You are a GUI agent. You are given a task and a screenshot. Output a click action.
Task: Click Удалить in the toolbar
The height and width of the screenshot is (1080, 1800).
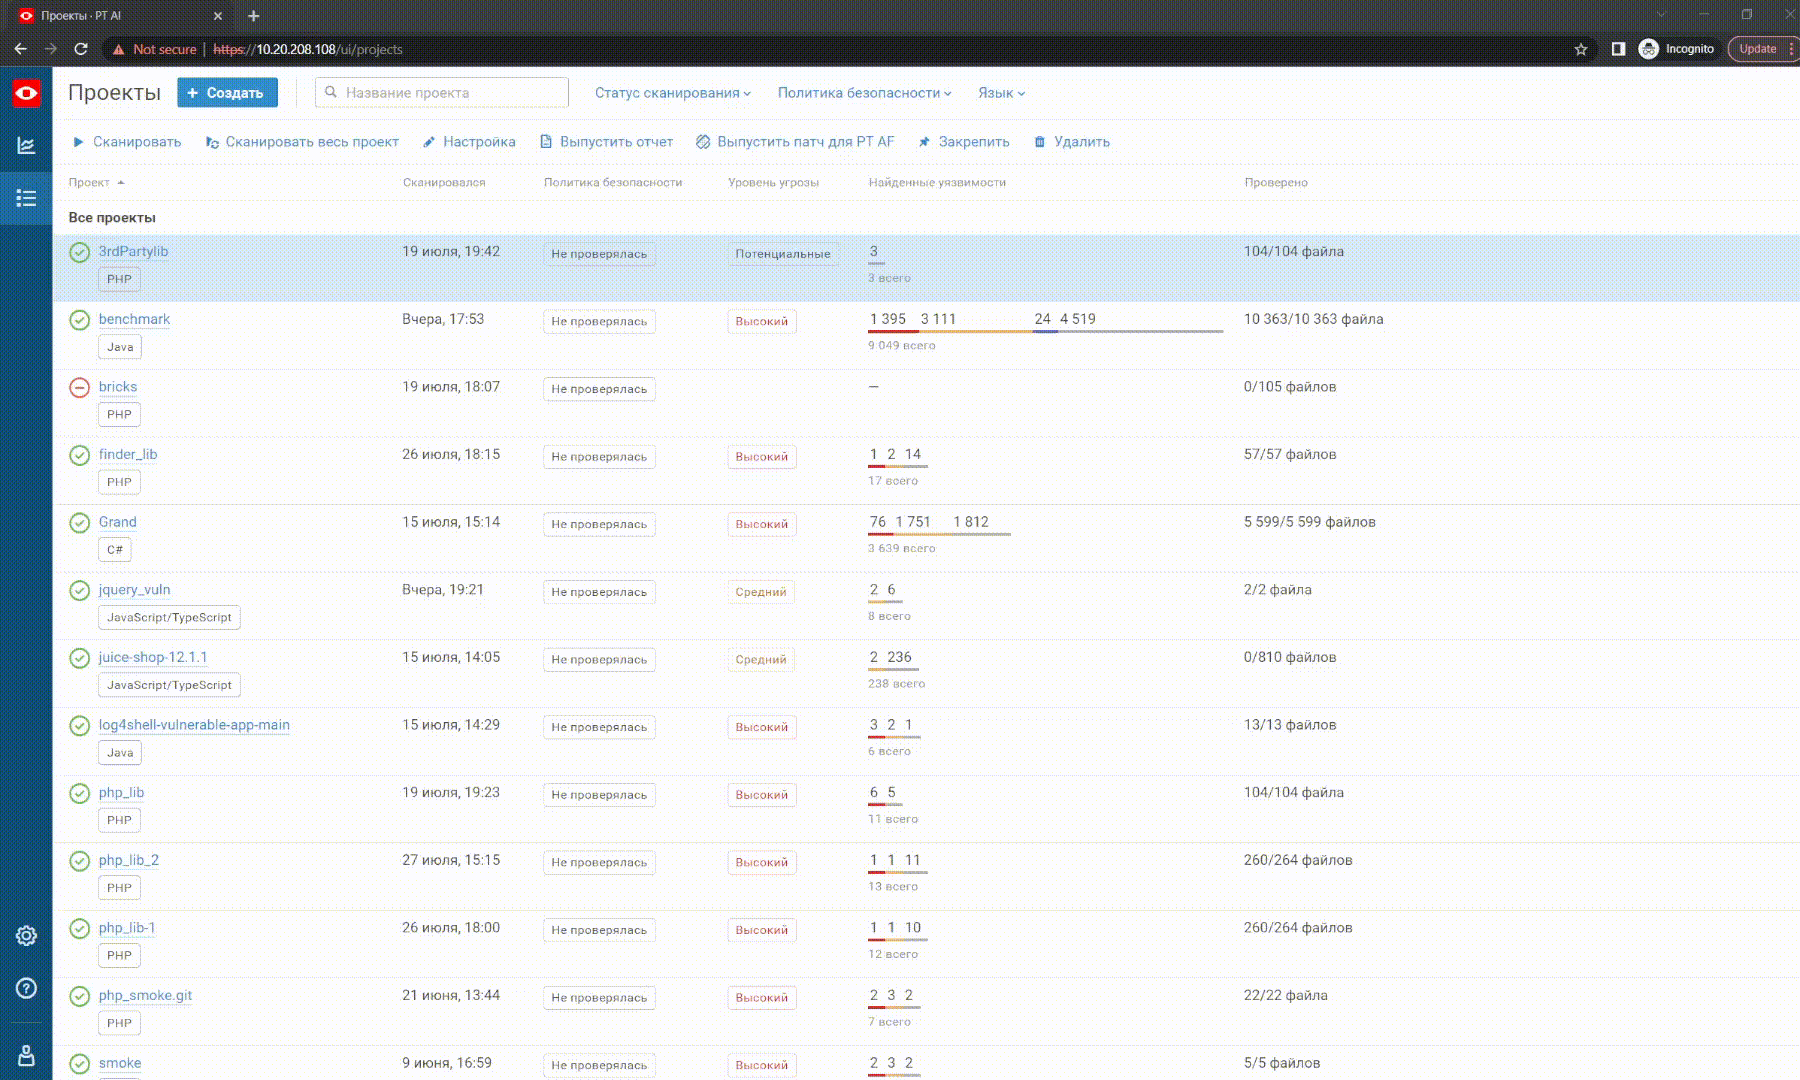click(1072, 142)
